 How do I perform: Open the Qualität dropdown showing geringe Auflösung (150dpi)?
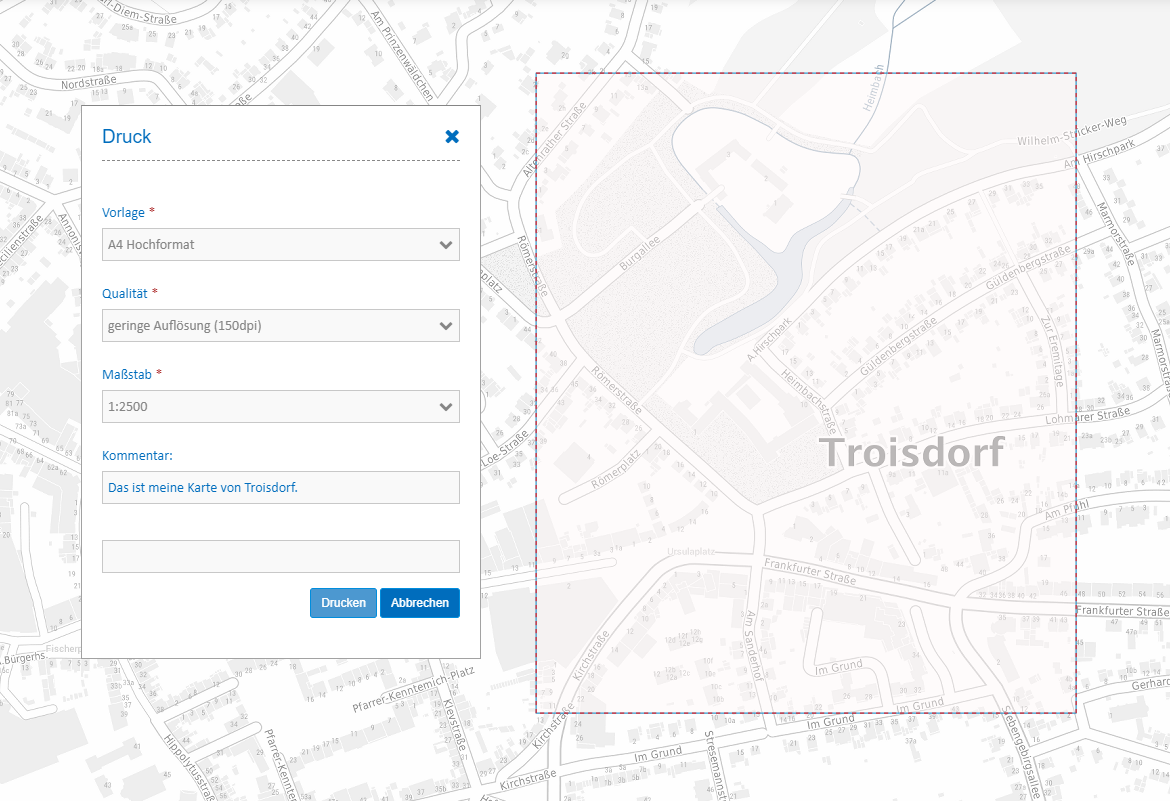pyautogui.click(x=281, y=325)
